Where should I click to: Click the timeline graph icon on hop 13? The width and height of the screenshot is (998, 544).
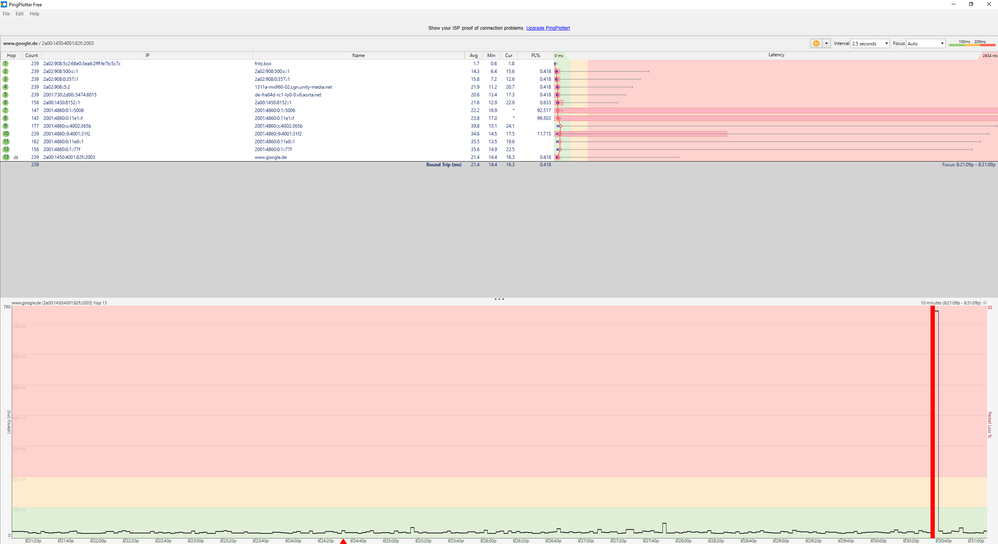coord(16,157)
